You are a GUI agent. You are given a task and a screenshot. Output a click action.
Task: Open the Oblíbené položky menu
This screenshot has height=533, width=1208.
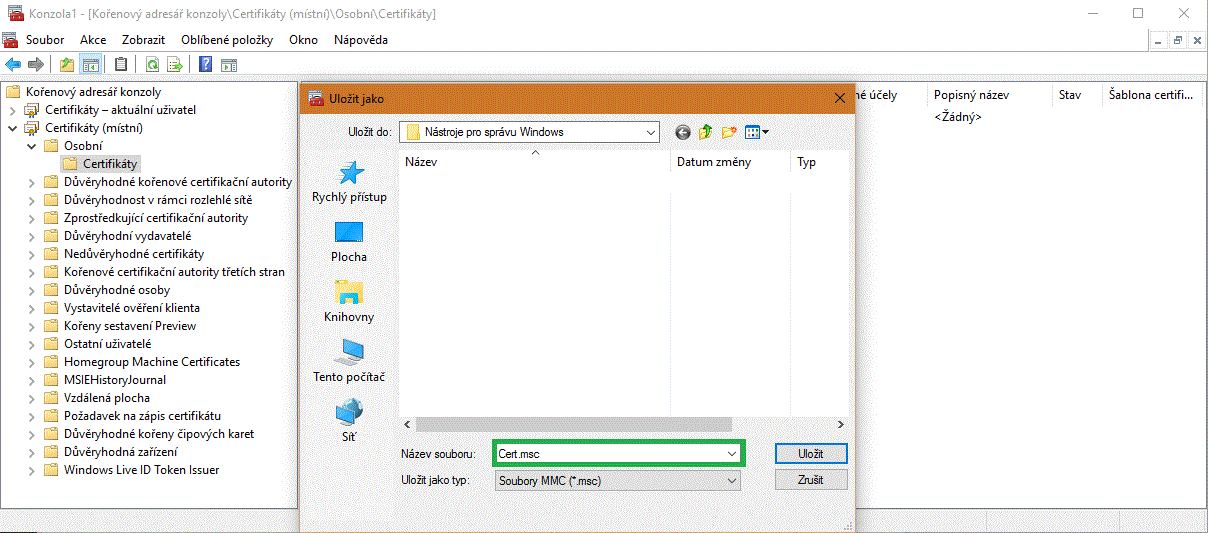227,40
